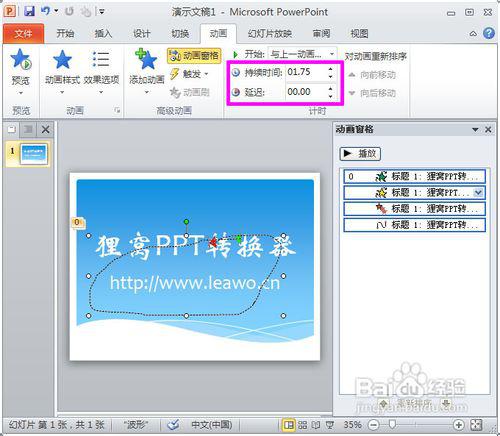Switch to Normal view icon

(x=289, y=425)
